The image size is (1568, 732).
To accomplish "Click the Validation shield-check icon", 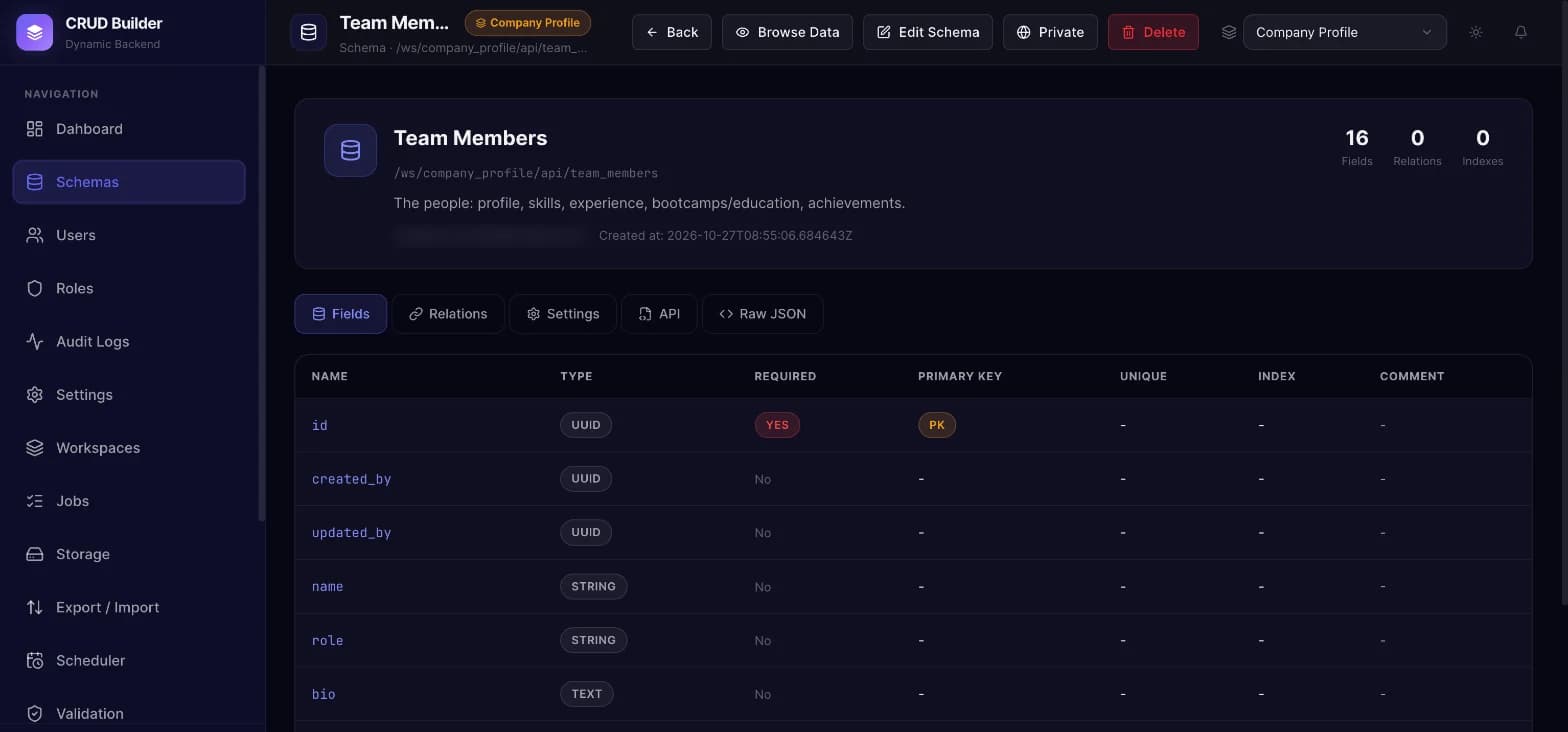I will tap(35, 713).
